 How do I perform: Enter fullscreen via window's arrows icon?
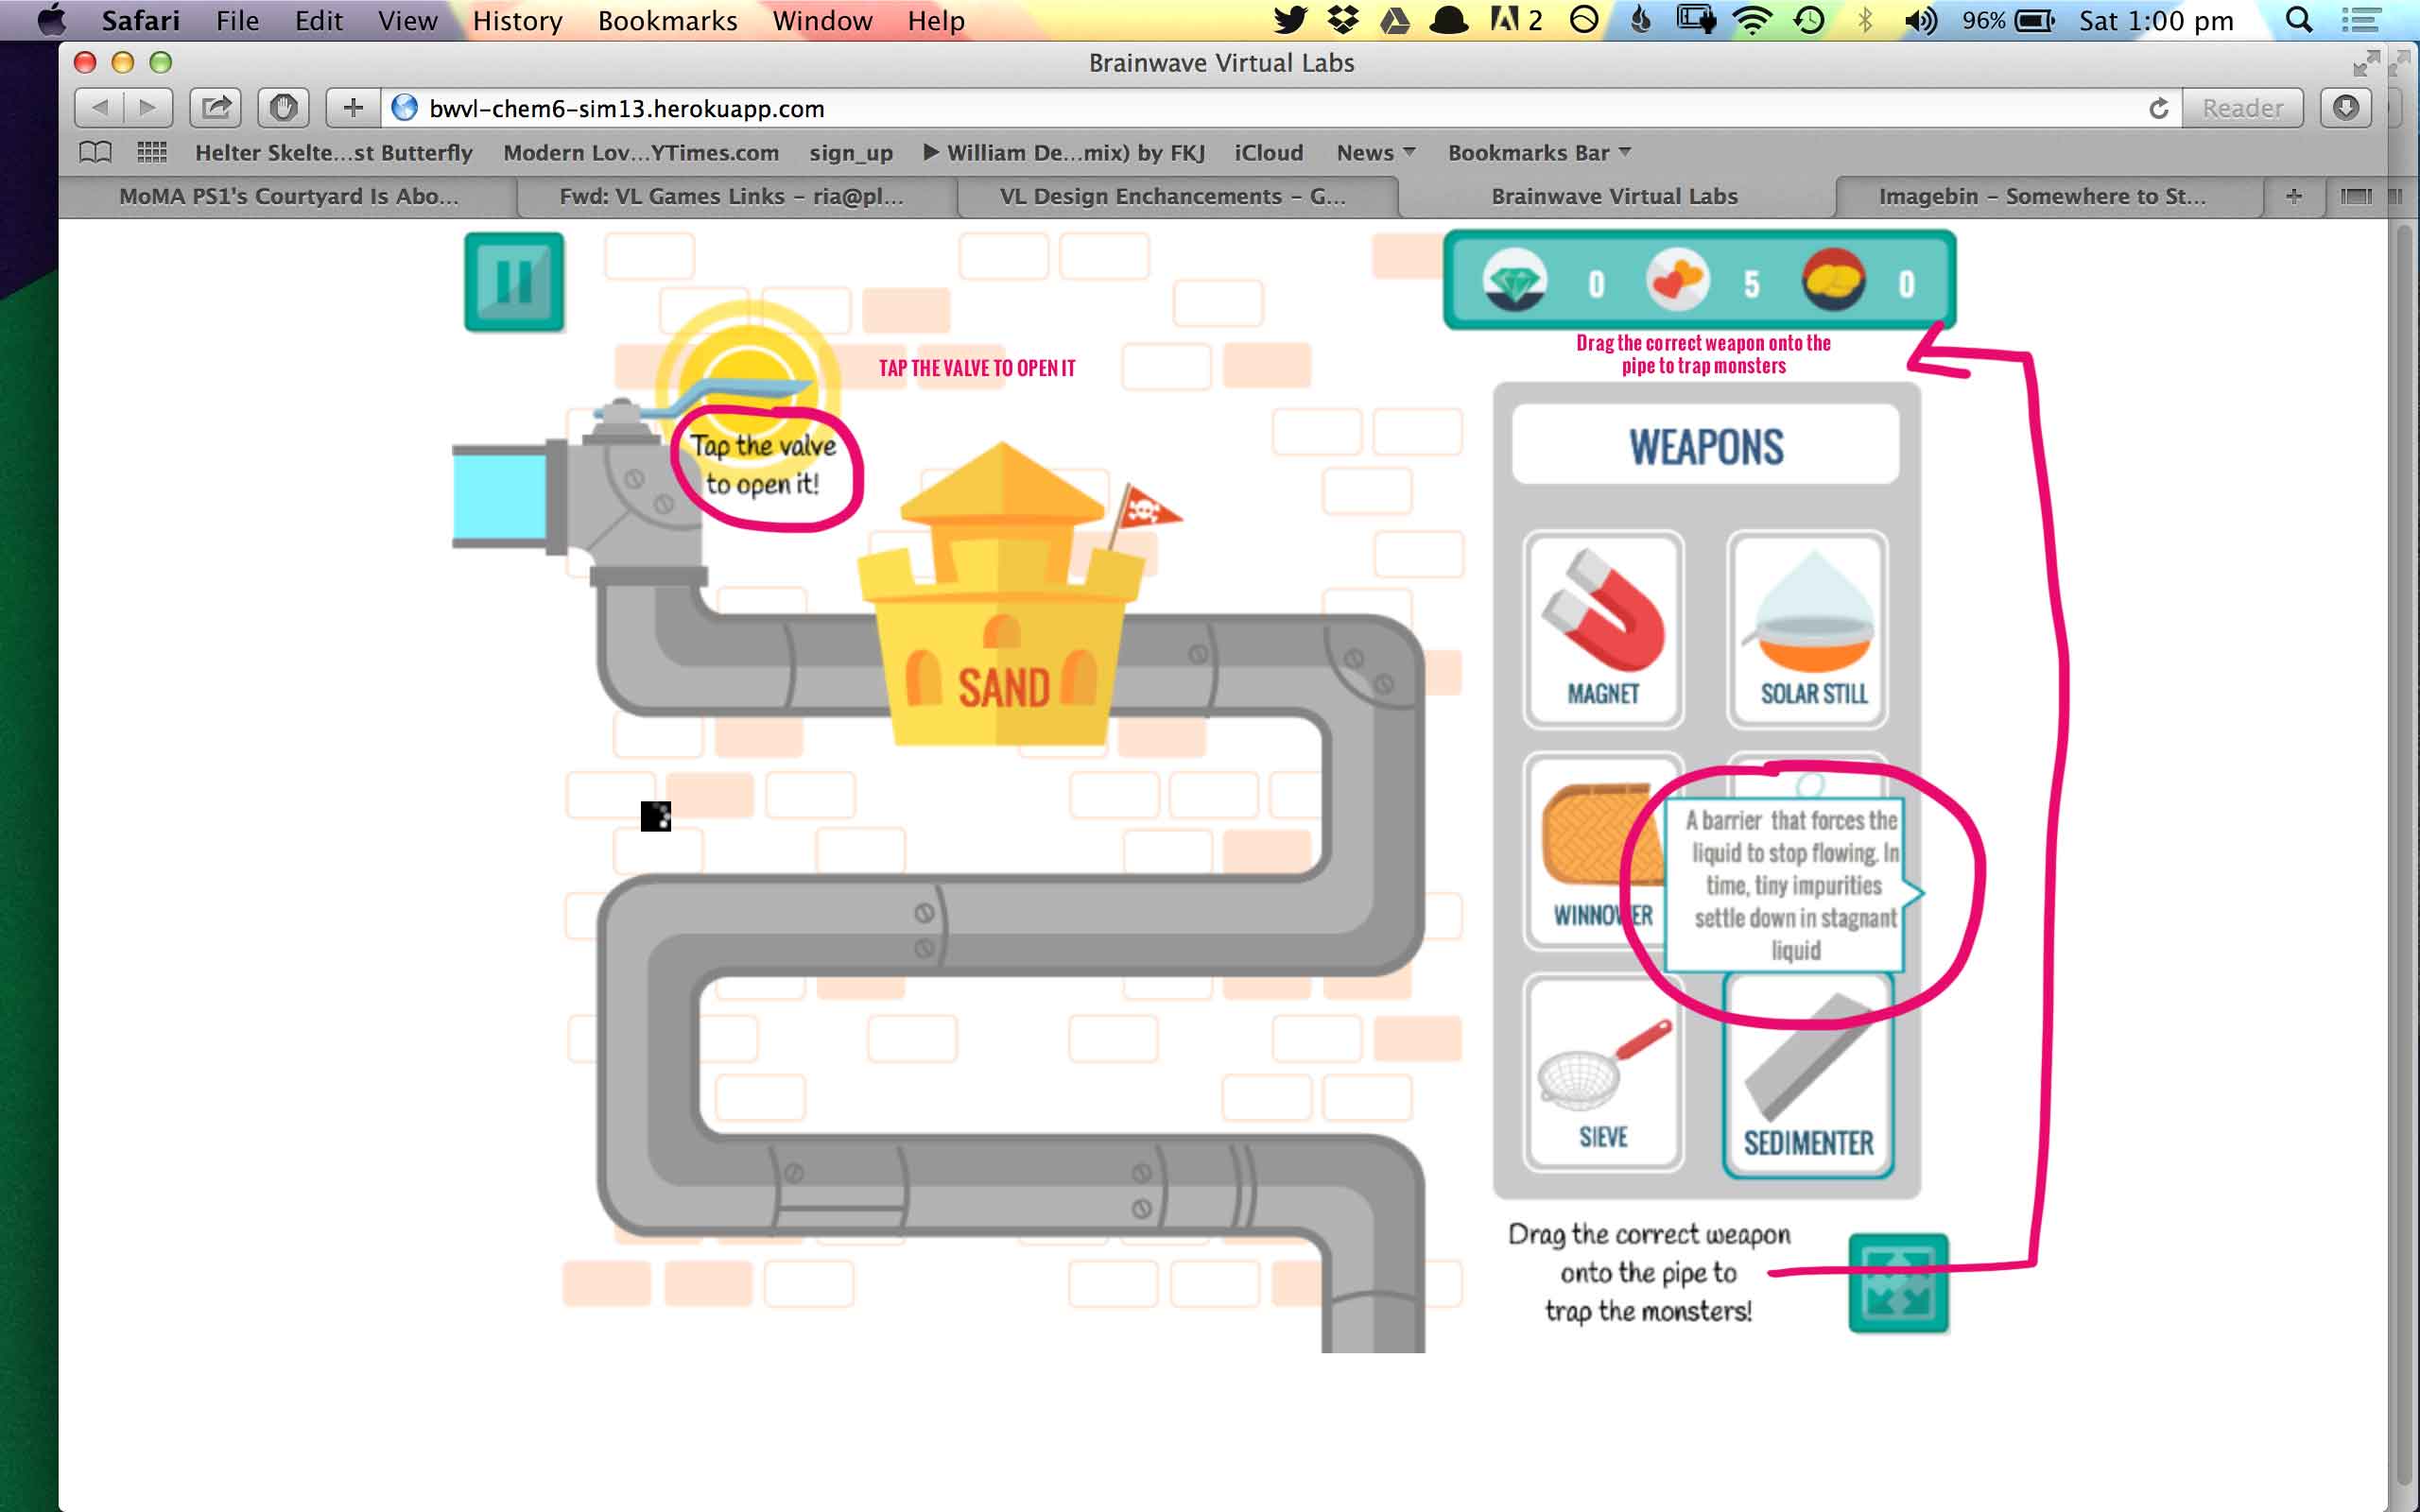[2366, 63]
